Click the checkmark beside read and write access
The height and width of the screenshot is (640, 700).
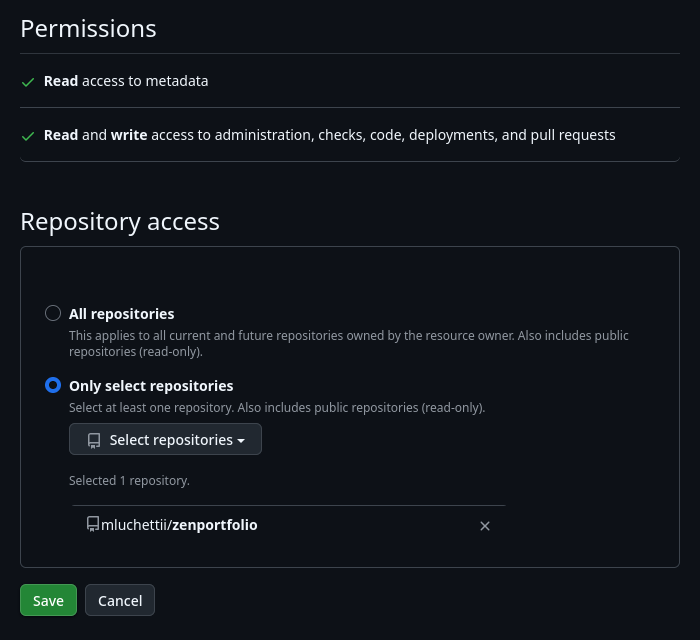coord(28,136)
